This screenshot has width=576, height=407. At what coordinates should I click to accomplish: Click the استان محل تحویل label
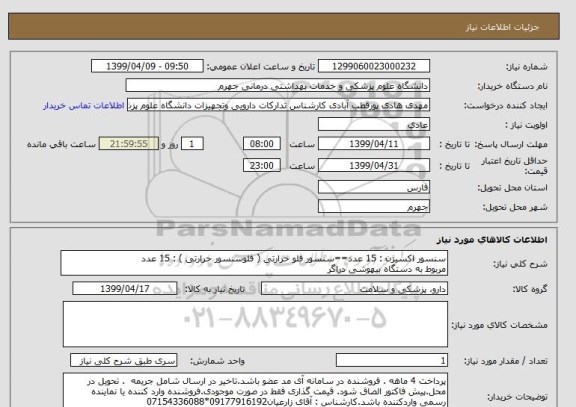point(512,188)
